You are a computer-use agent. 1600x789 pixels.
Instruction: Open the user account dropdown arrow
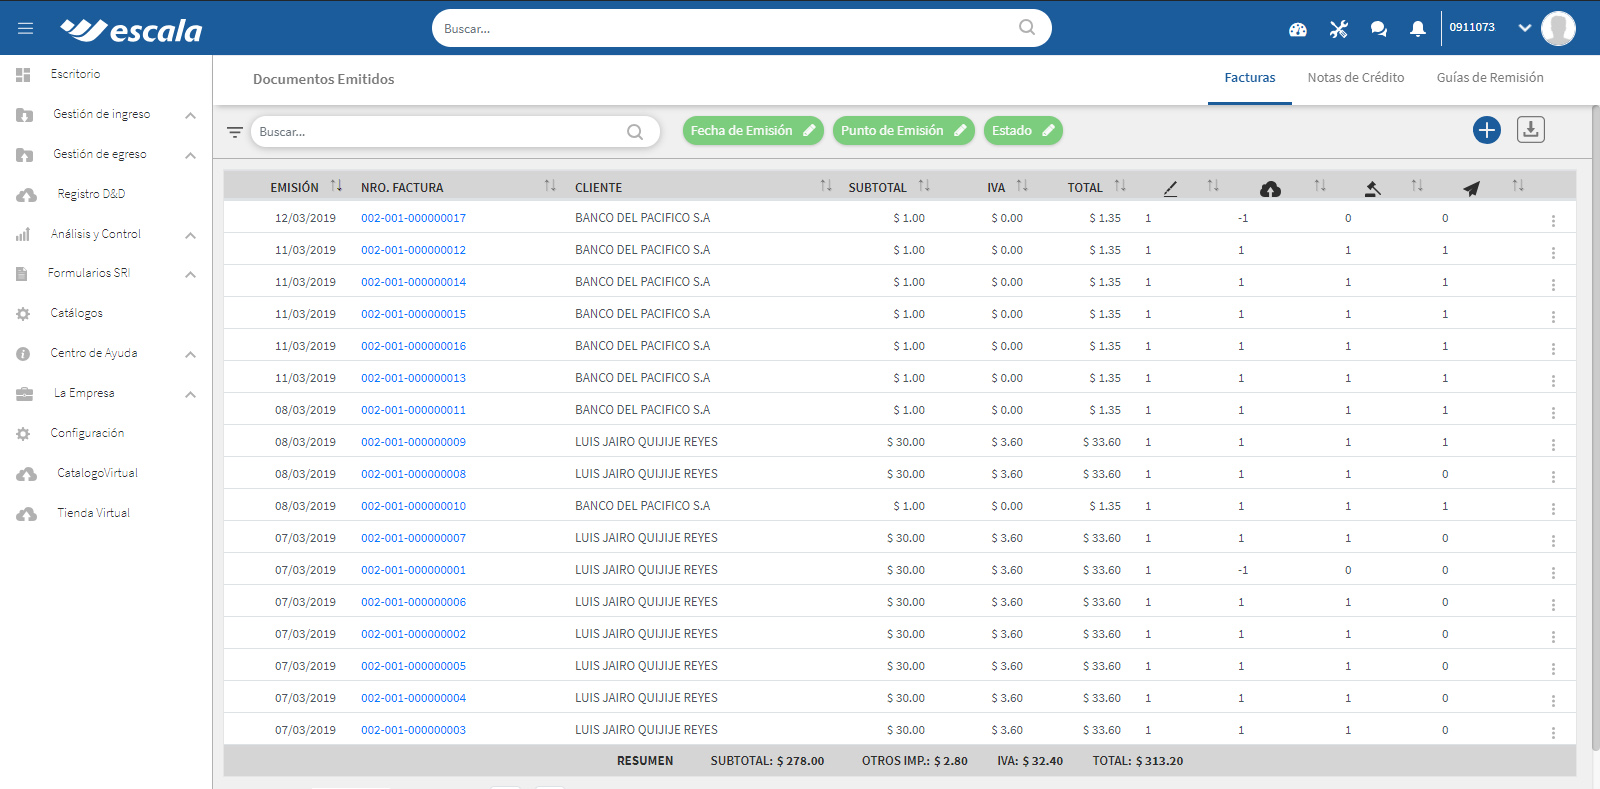coord(1525,28)
